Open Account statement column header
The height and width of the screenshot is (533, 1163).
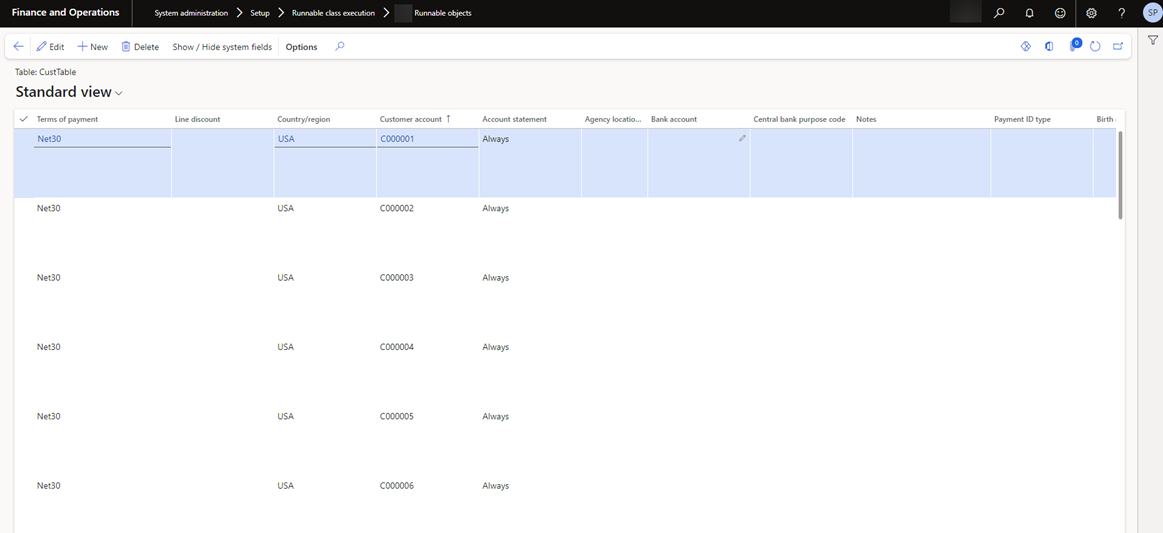click(x=514, y=119)
